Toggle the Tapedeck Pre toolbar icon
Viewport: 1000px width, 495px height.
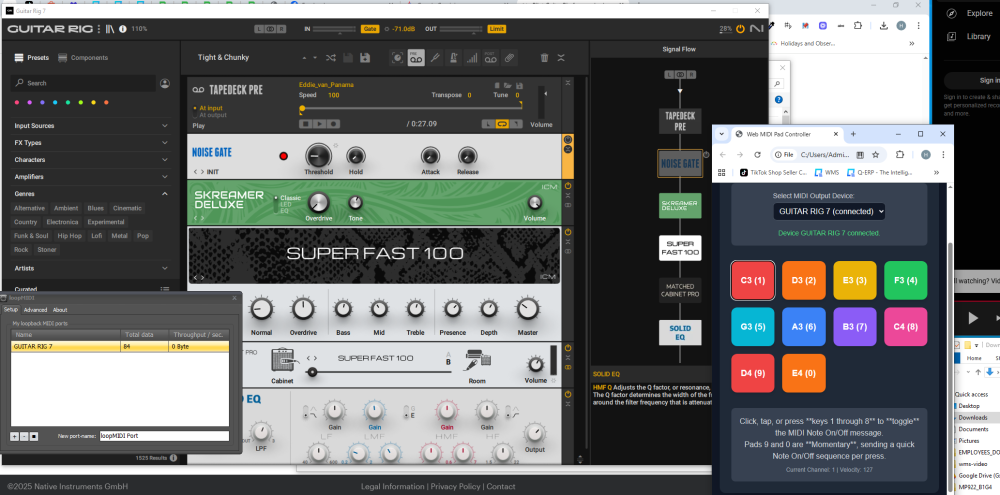pos(416,58)
